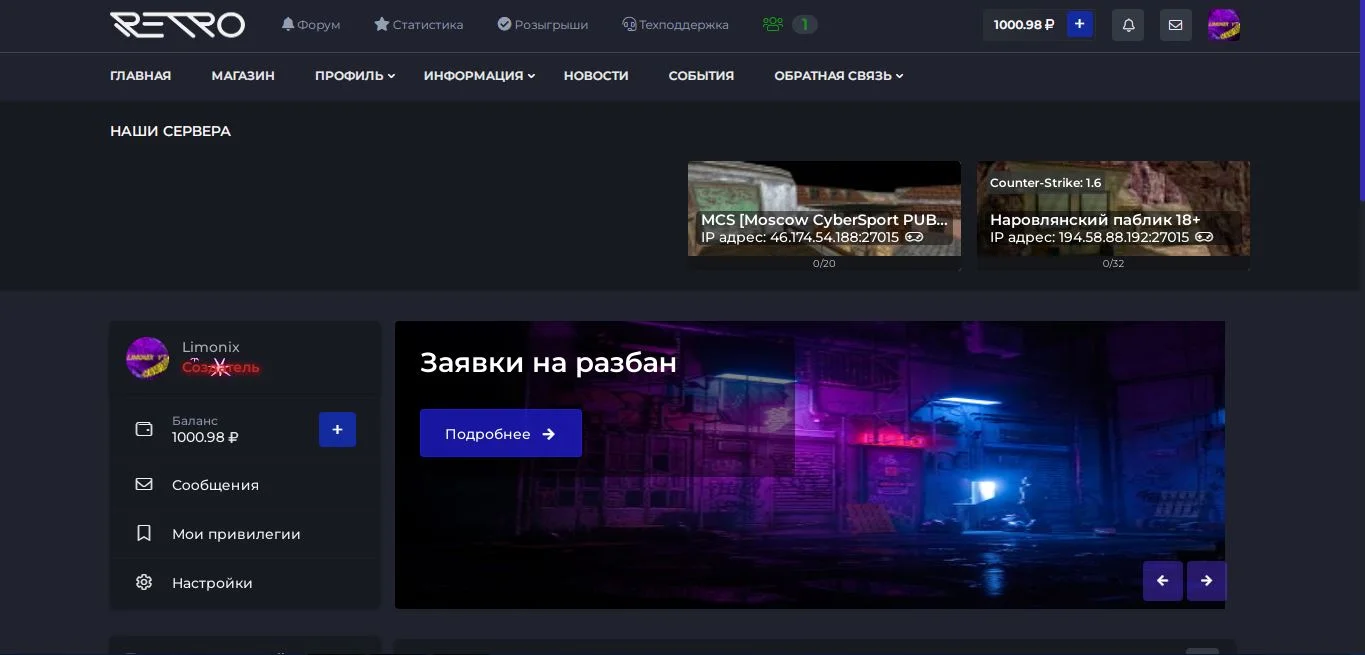Expand the Профиль dropdown menu
This screenshot has width=1365, height=655.
pyautogui.click(x=355, y=76)
